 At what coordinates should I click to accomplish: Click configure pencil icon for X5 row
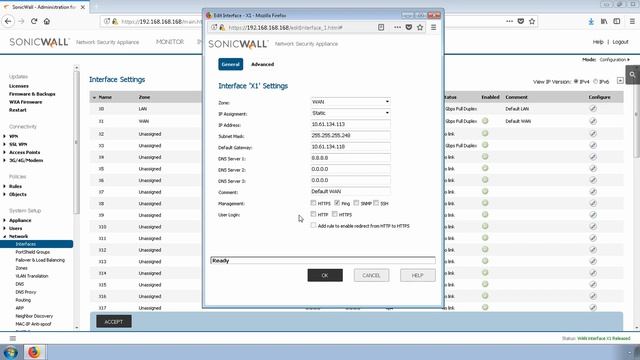[593, 169]
